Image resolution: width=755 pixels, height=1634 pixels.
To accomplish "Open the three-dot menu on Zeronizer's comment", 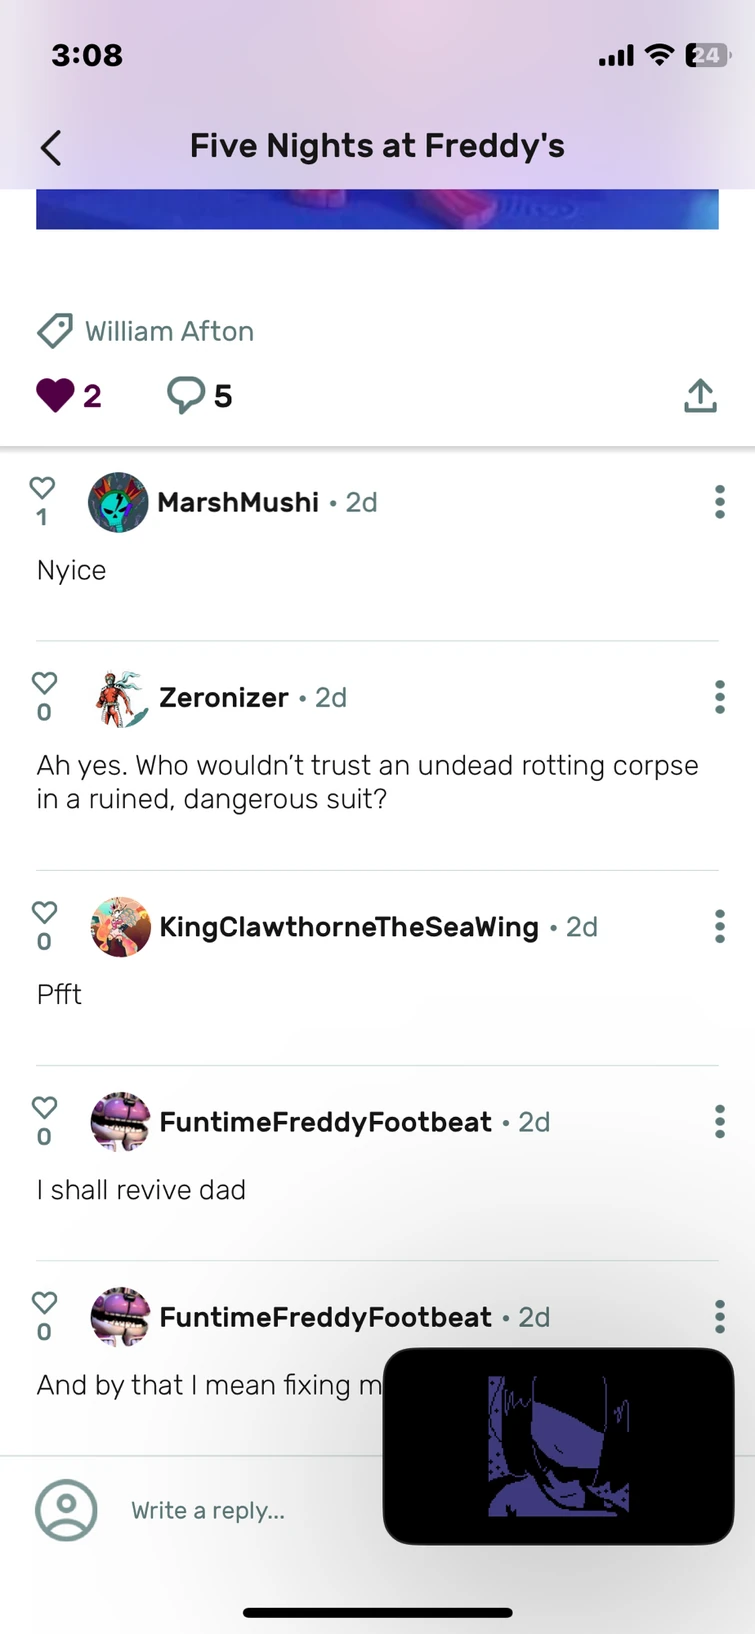I will tap(719, 697).
